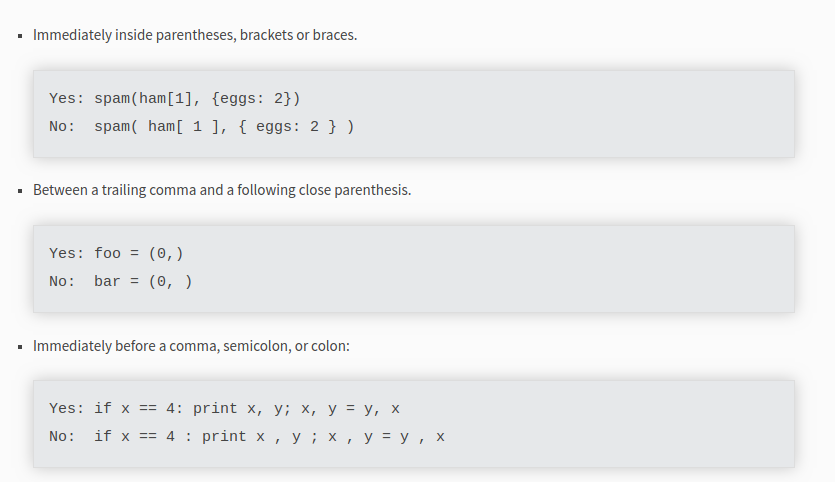Viewport: 835px width, 482px height.
Task: Click the code 'foo = (0,)'
Action: click(x=138, y=254)
